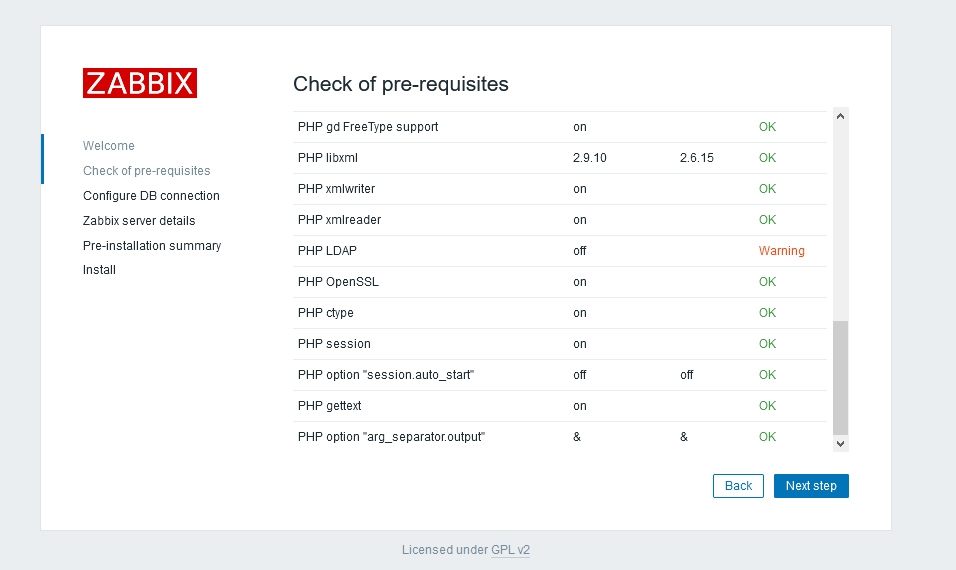Click OK status for PHP OpenSSL
The image size is (956, 570).
point(767,282)
